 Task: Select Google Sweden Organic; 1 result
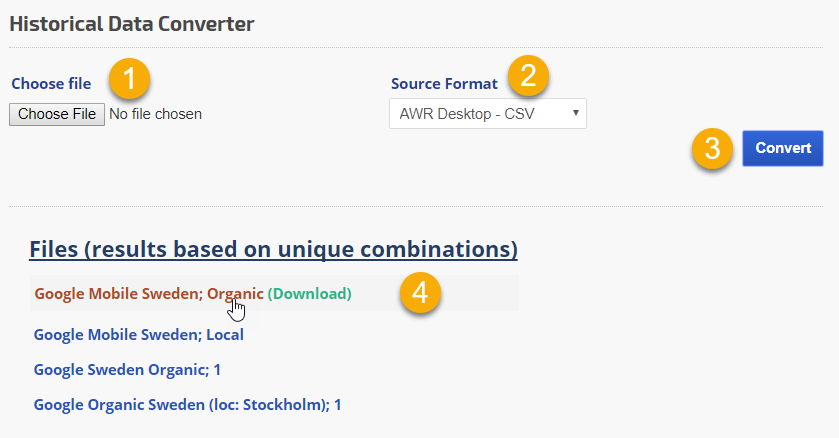pyautogui.click(x=127, y=369)
